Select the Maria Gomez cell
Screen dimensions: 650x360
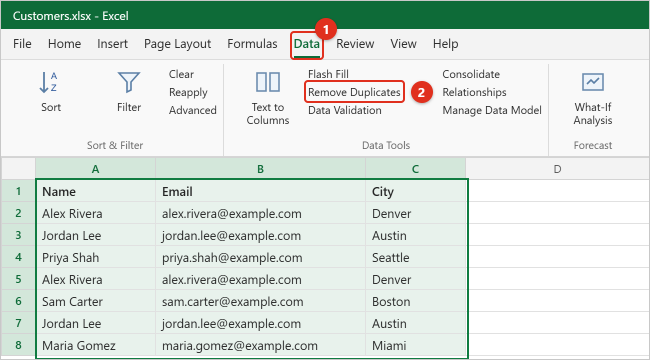(96, 345)
